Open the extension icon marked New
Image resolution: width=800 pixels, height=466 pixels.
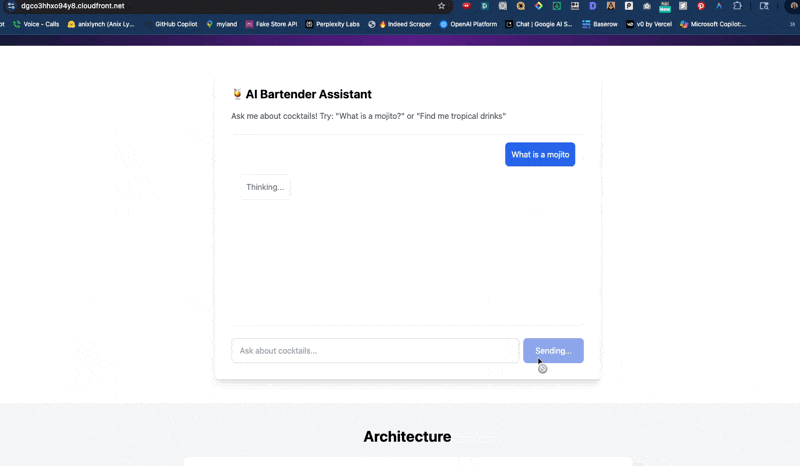[x=664, y=6]
